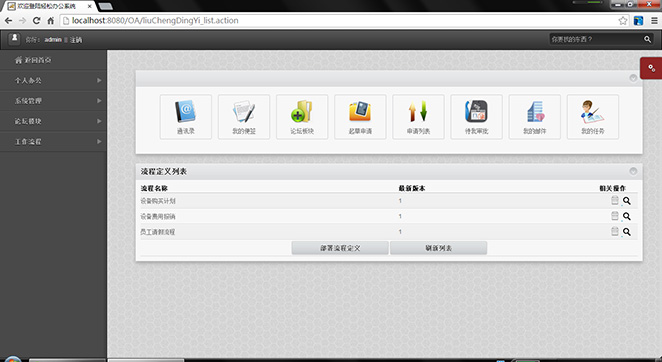Collapse the 流程定义列表 panel with its circle toggle
This screenshot has width=662, height=362.
tap(633, 171)
